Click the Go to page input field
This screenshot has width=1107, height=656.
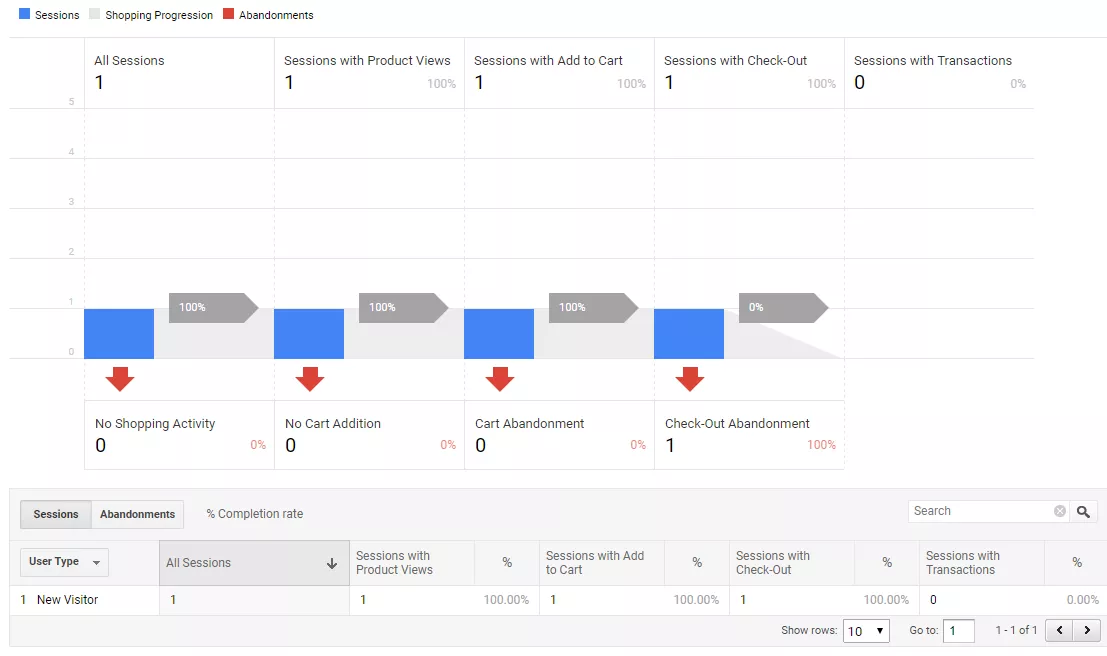pos(959,631)
